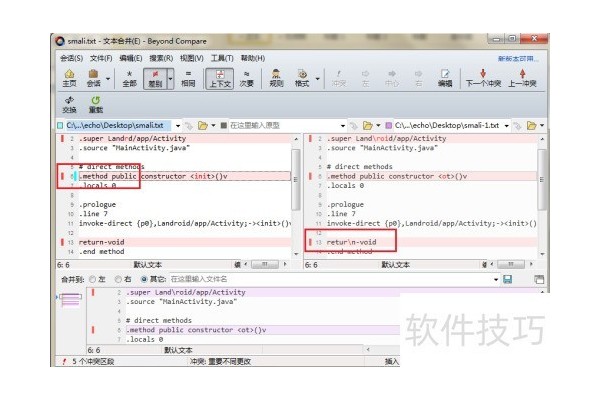Select the 左 merge-to radio button

click(x=92, y=279)
